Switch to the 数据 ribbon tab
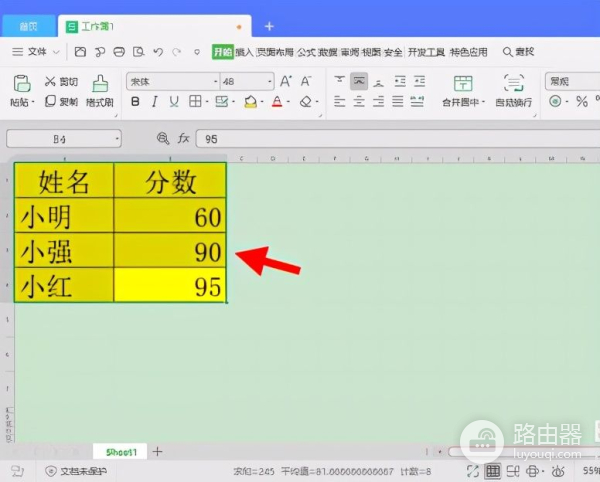Viewport: 600px width, 482px height. [328, 52]
